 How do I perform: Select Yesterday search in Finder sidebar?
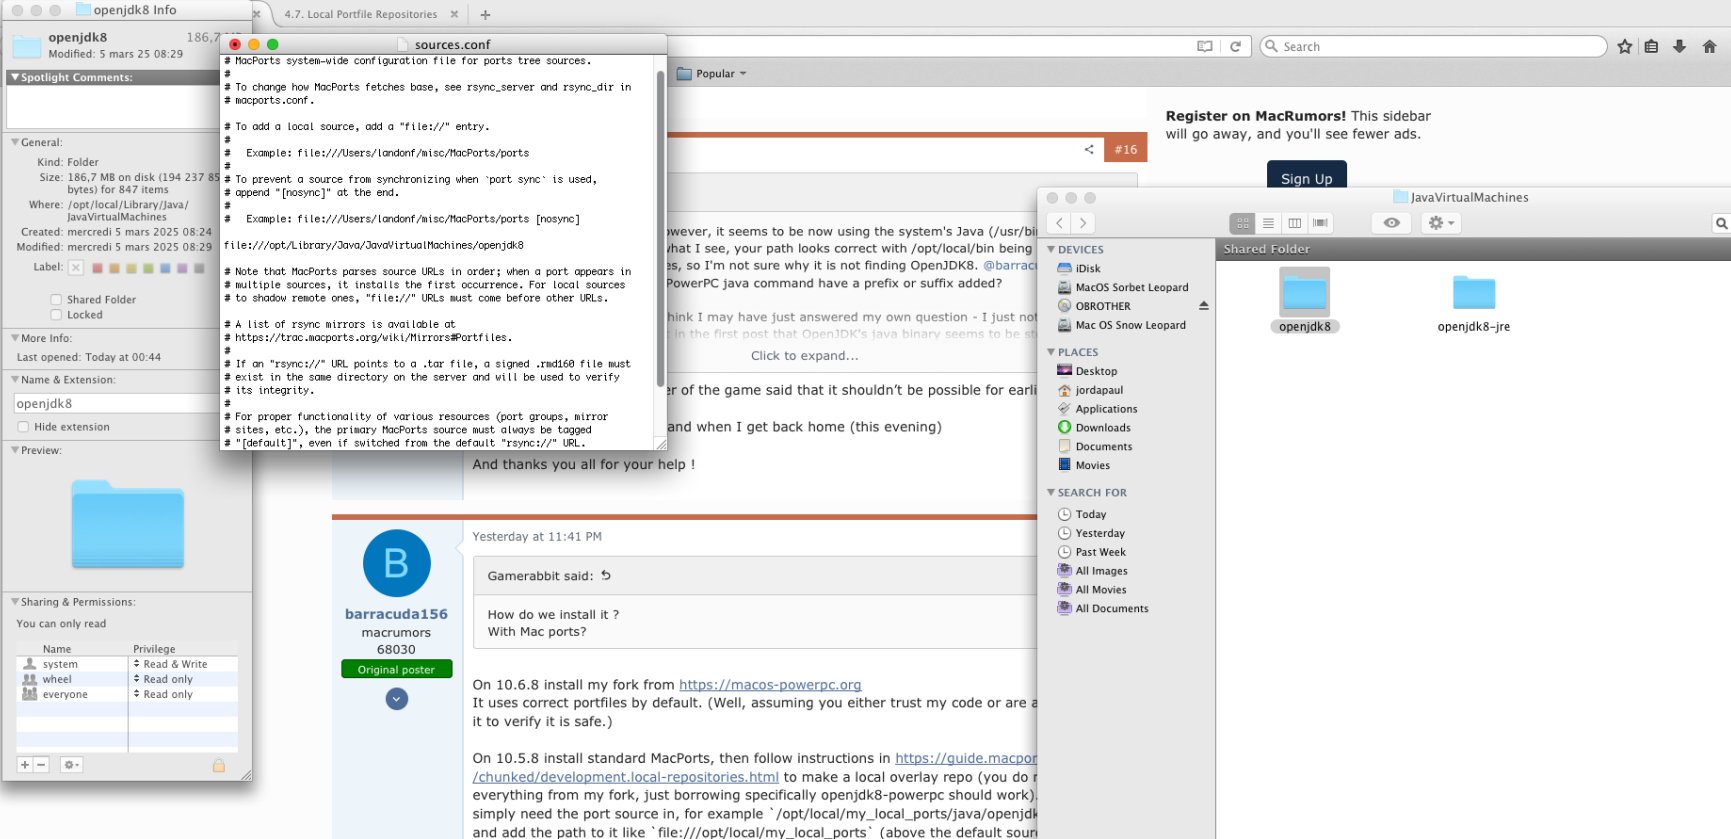1100,534
